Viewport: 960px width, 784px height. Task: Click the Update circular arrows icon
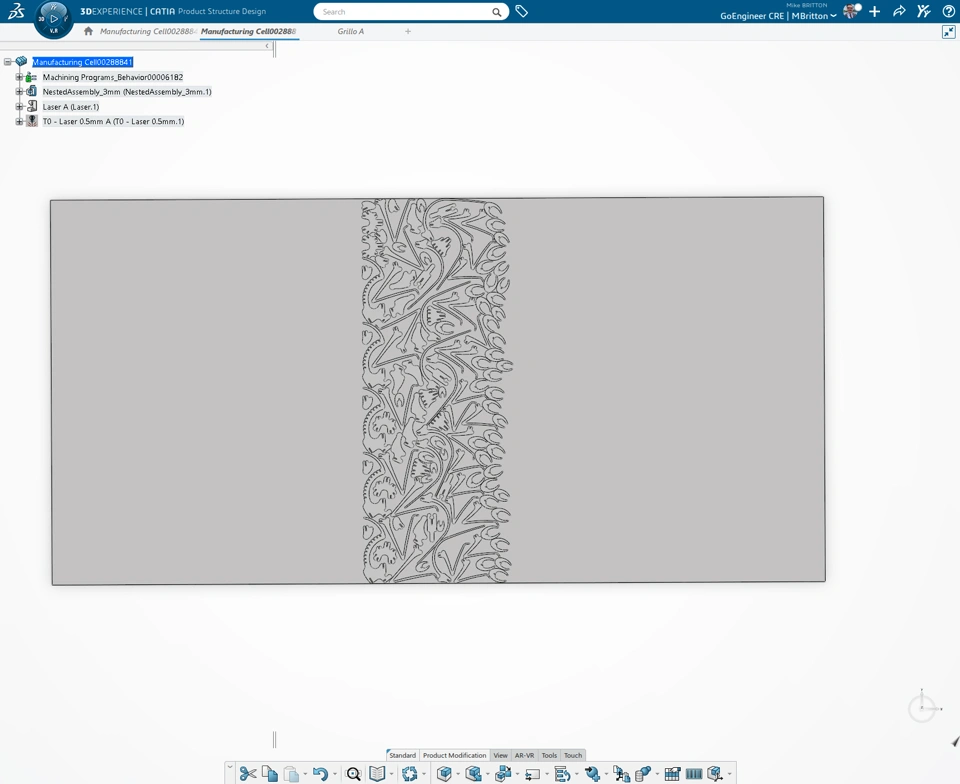(x=410, y=774)
